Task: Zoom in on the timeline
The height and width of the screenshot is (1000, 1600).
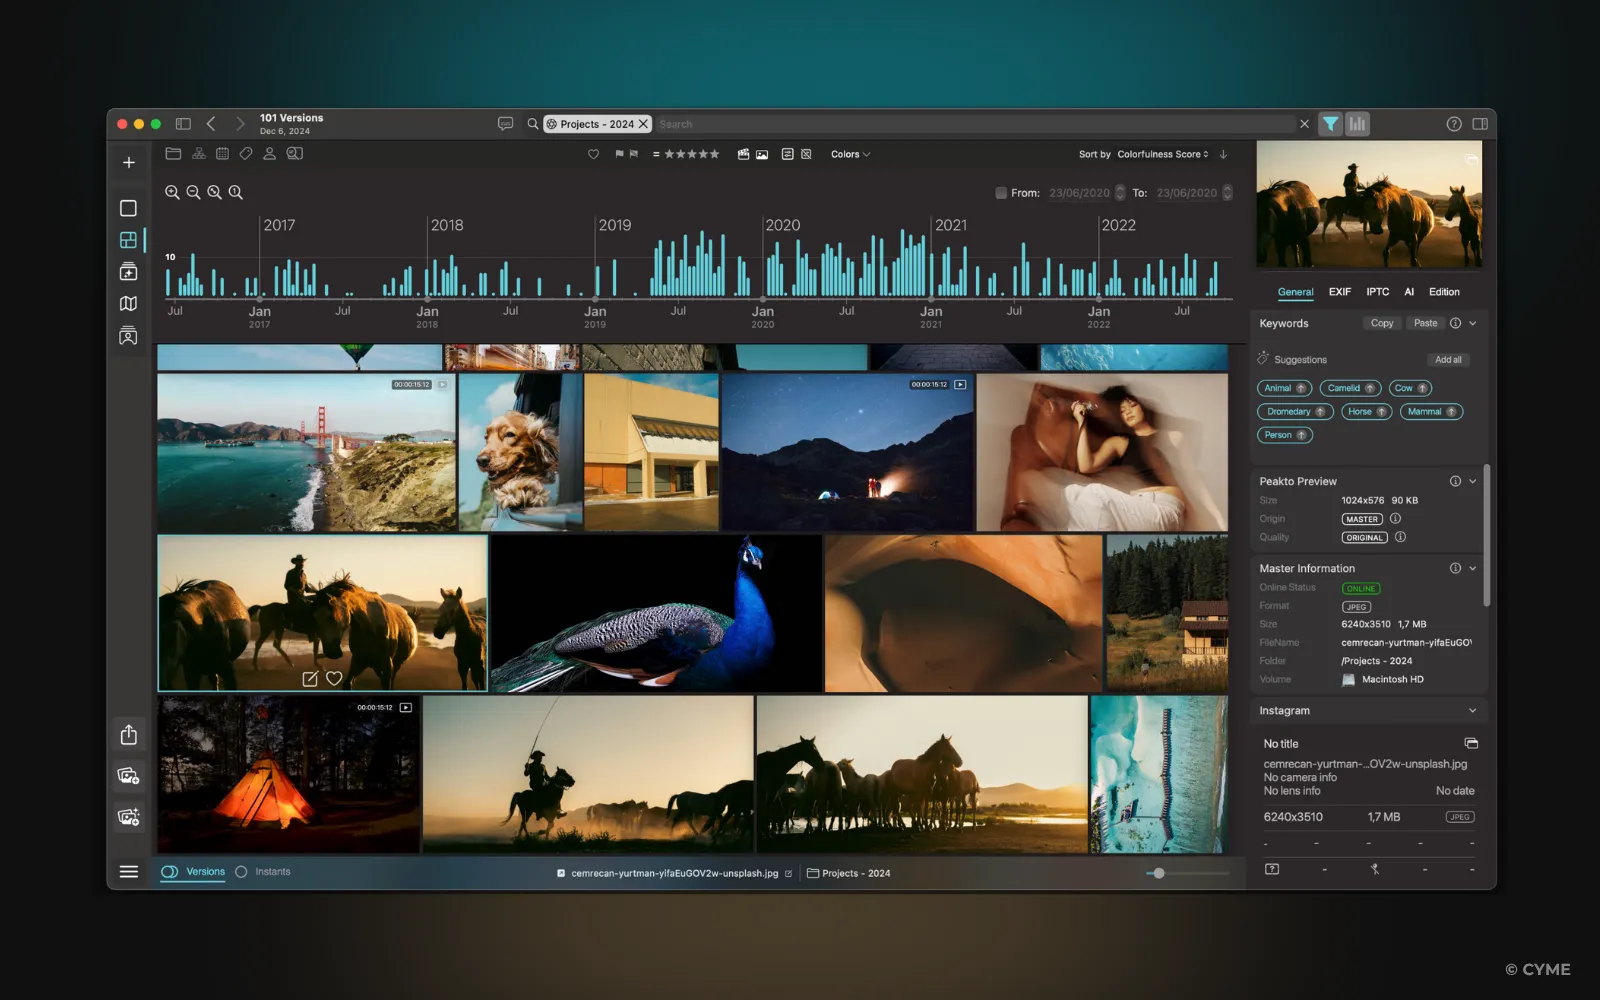Action: point(172,192)
